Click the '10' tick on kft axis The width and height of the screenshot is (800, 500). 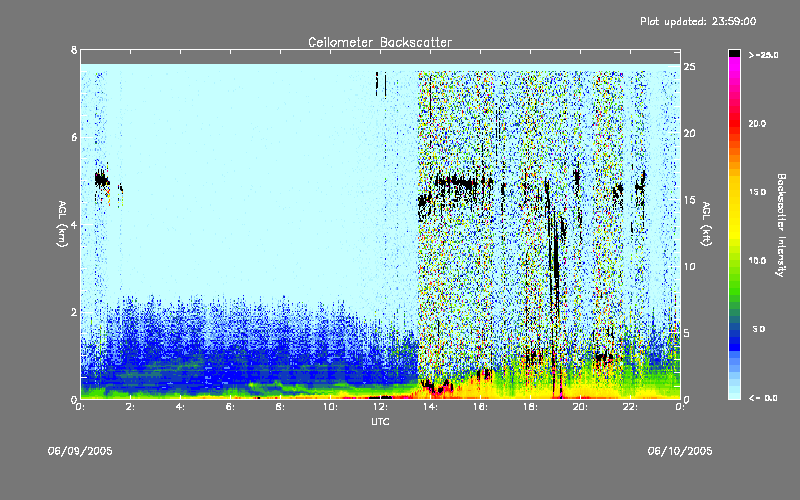tap(689, 266)
